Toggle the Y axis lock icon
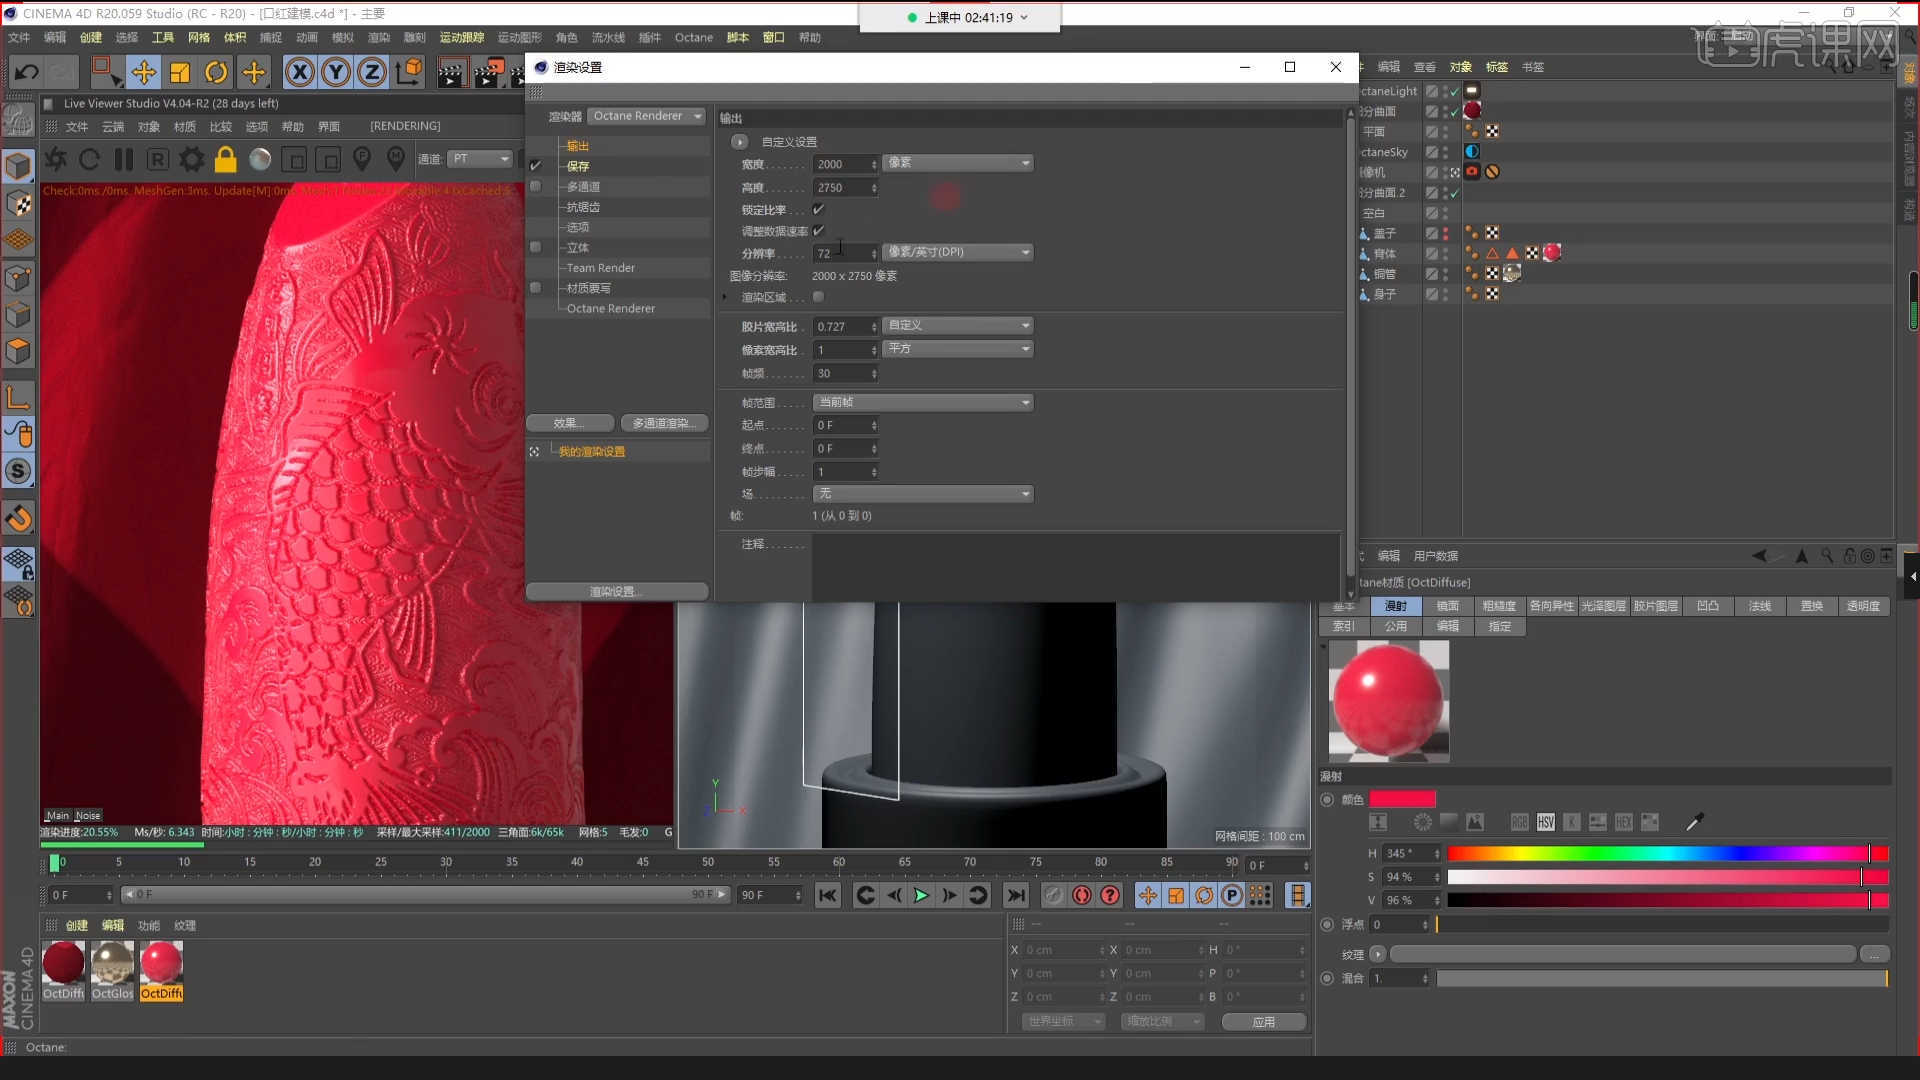 pyautogui.click(x=336, y=72)
